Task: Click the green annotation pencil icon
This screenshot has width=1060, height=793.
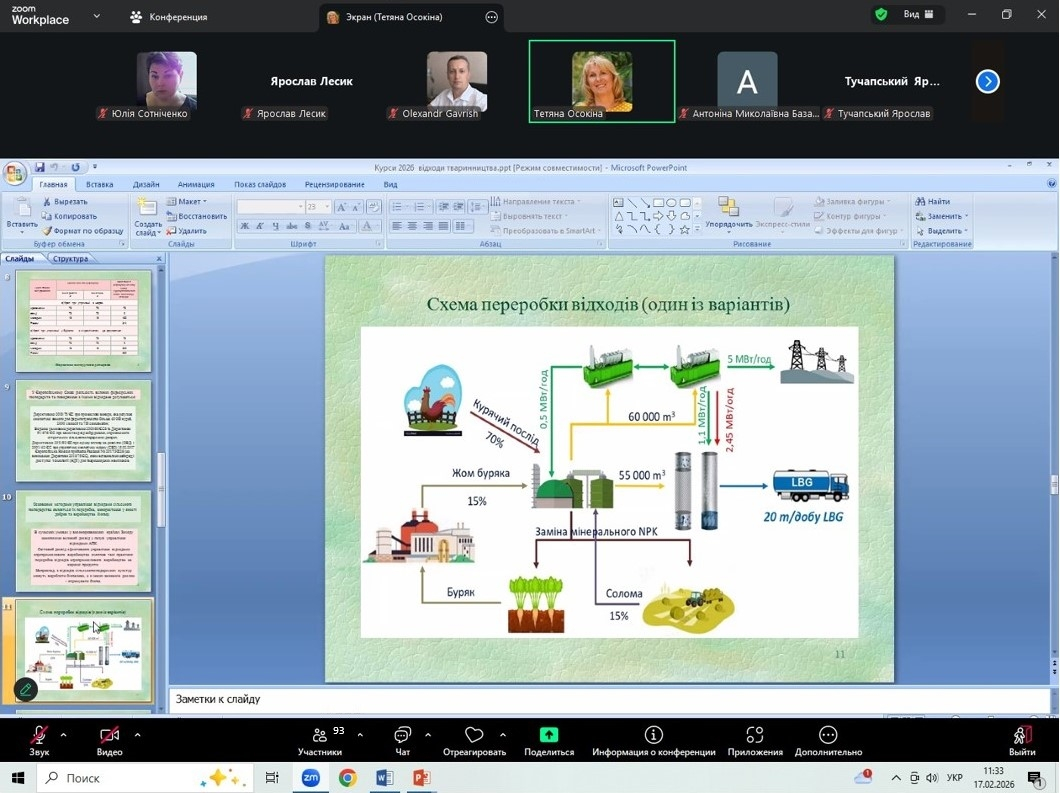Action: pos(26,689)
